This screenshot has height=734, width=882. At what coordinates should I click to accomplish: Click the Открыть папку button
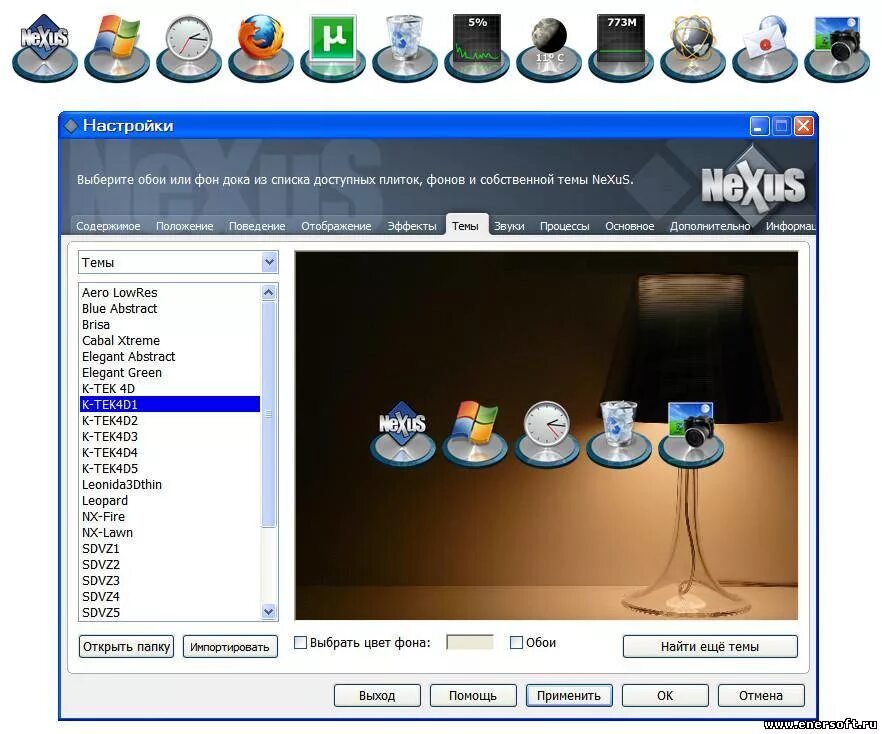[127, 647]
